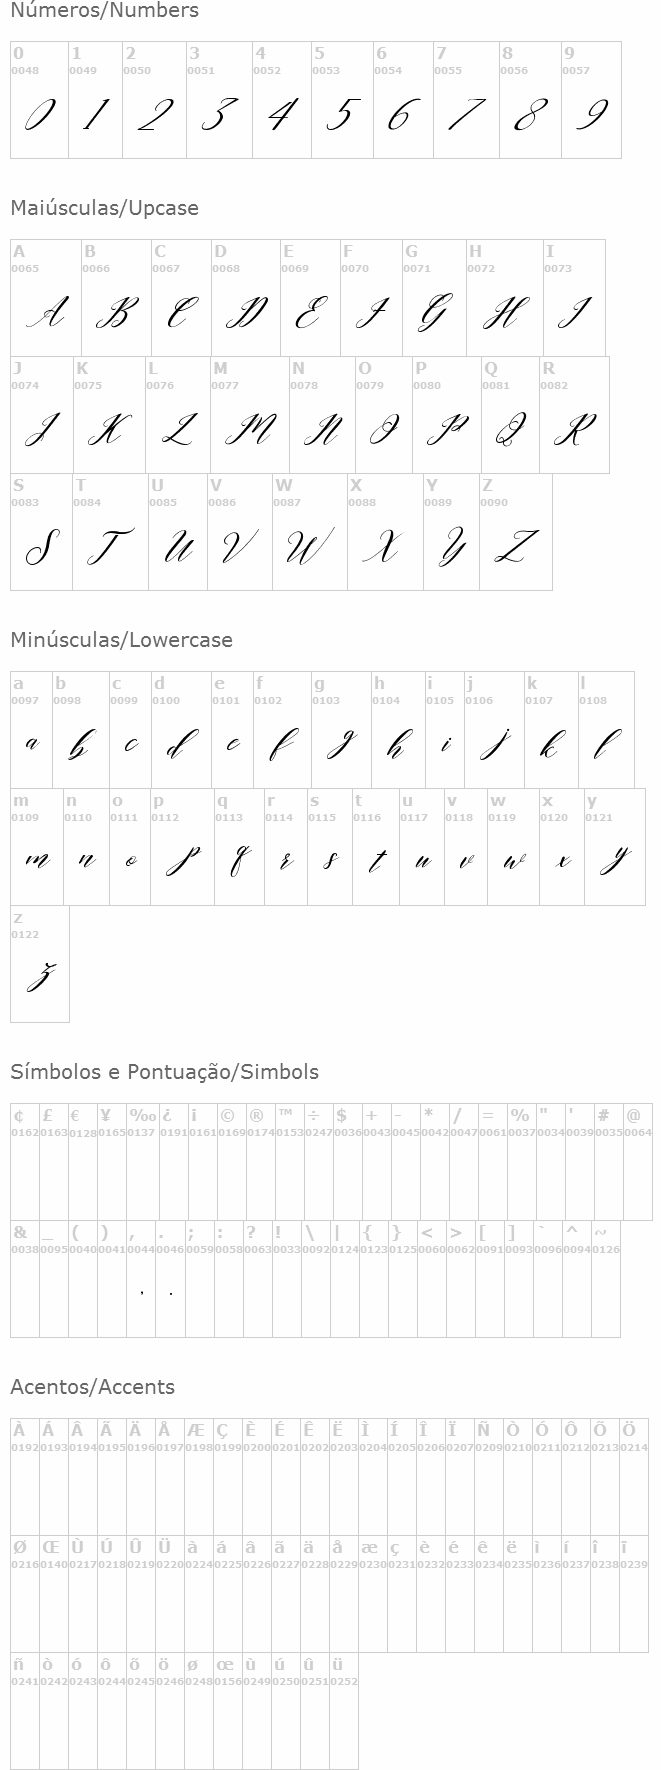Select the uppercase M glyph cell

tap(250, 416)
